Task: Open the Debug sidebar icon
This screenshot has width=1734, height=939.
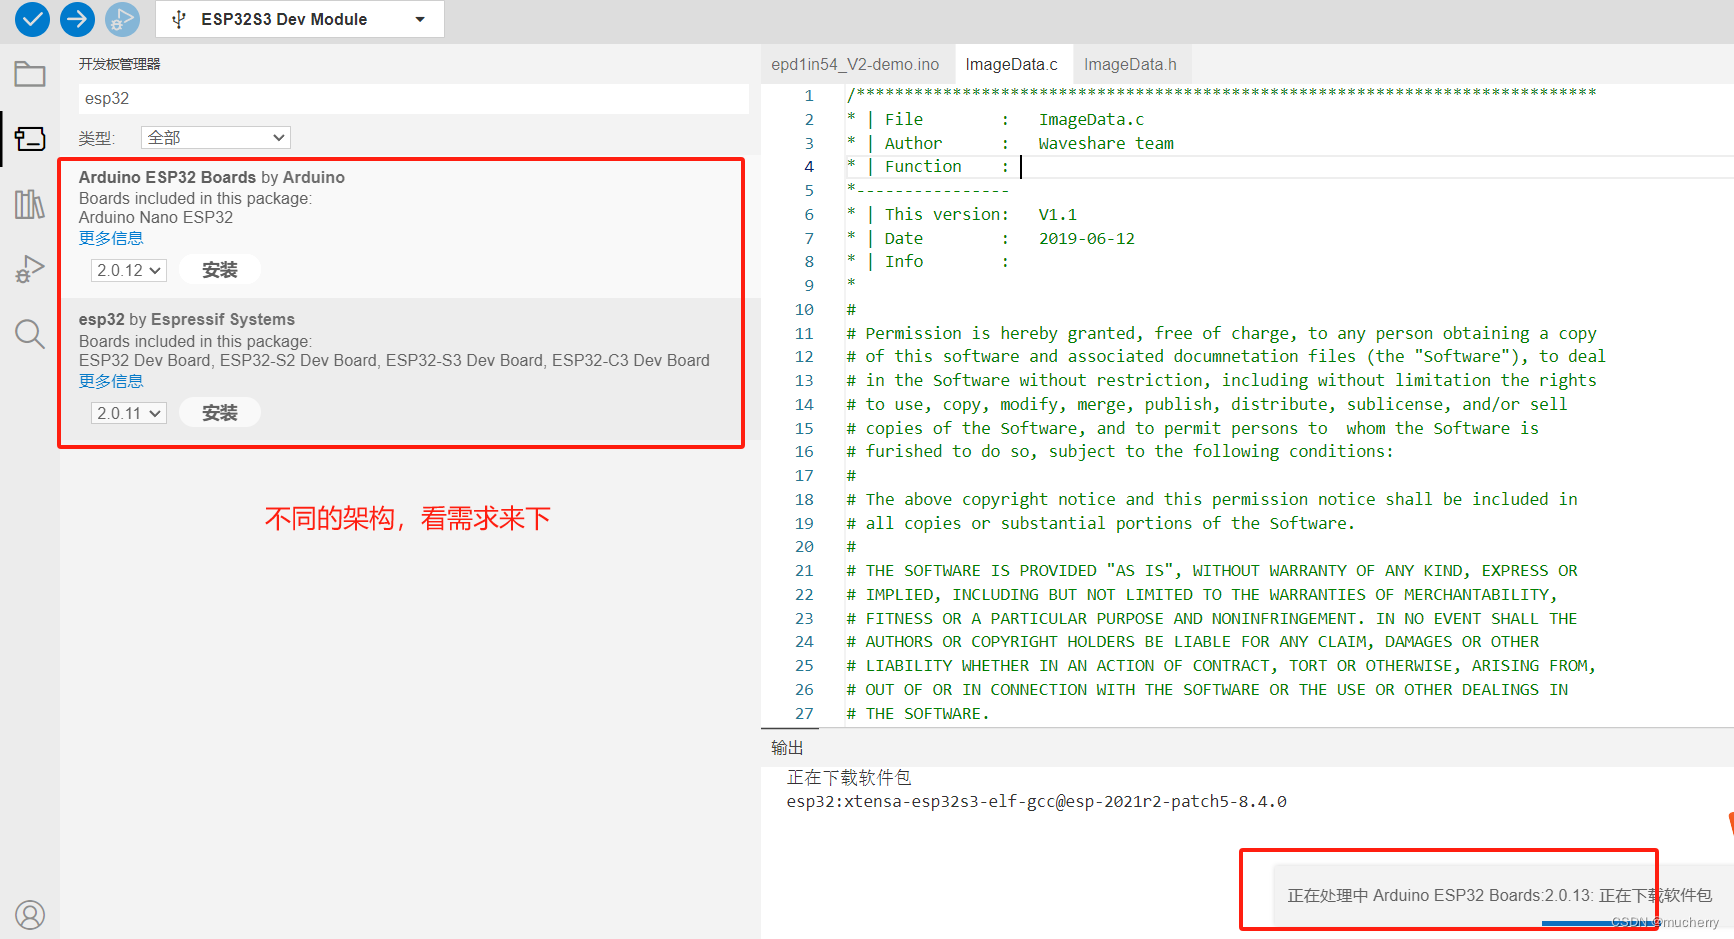Action: [30, 269]
